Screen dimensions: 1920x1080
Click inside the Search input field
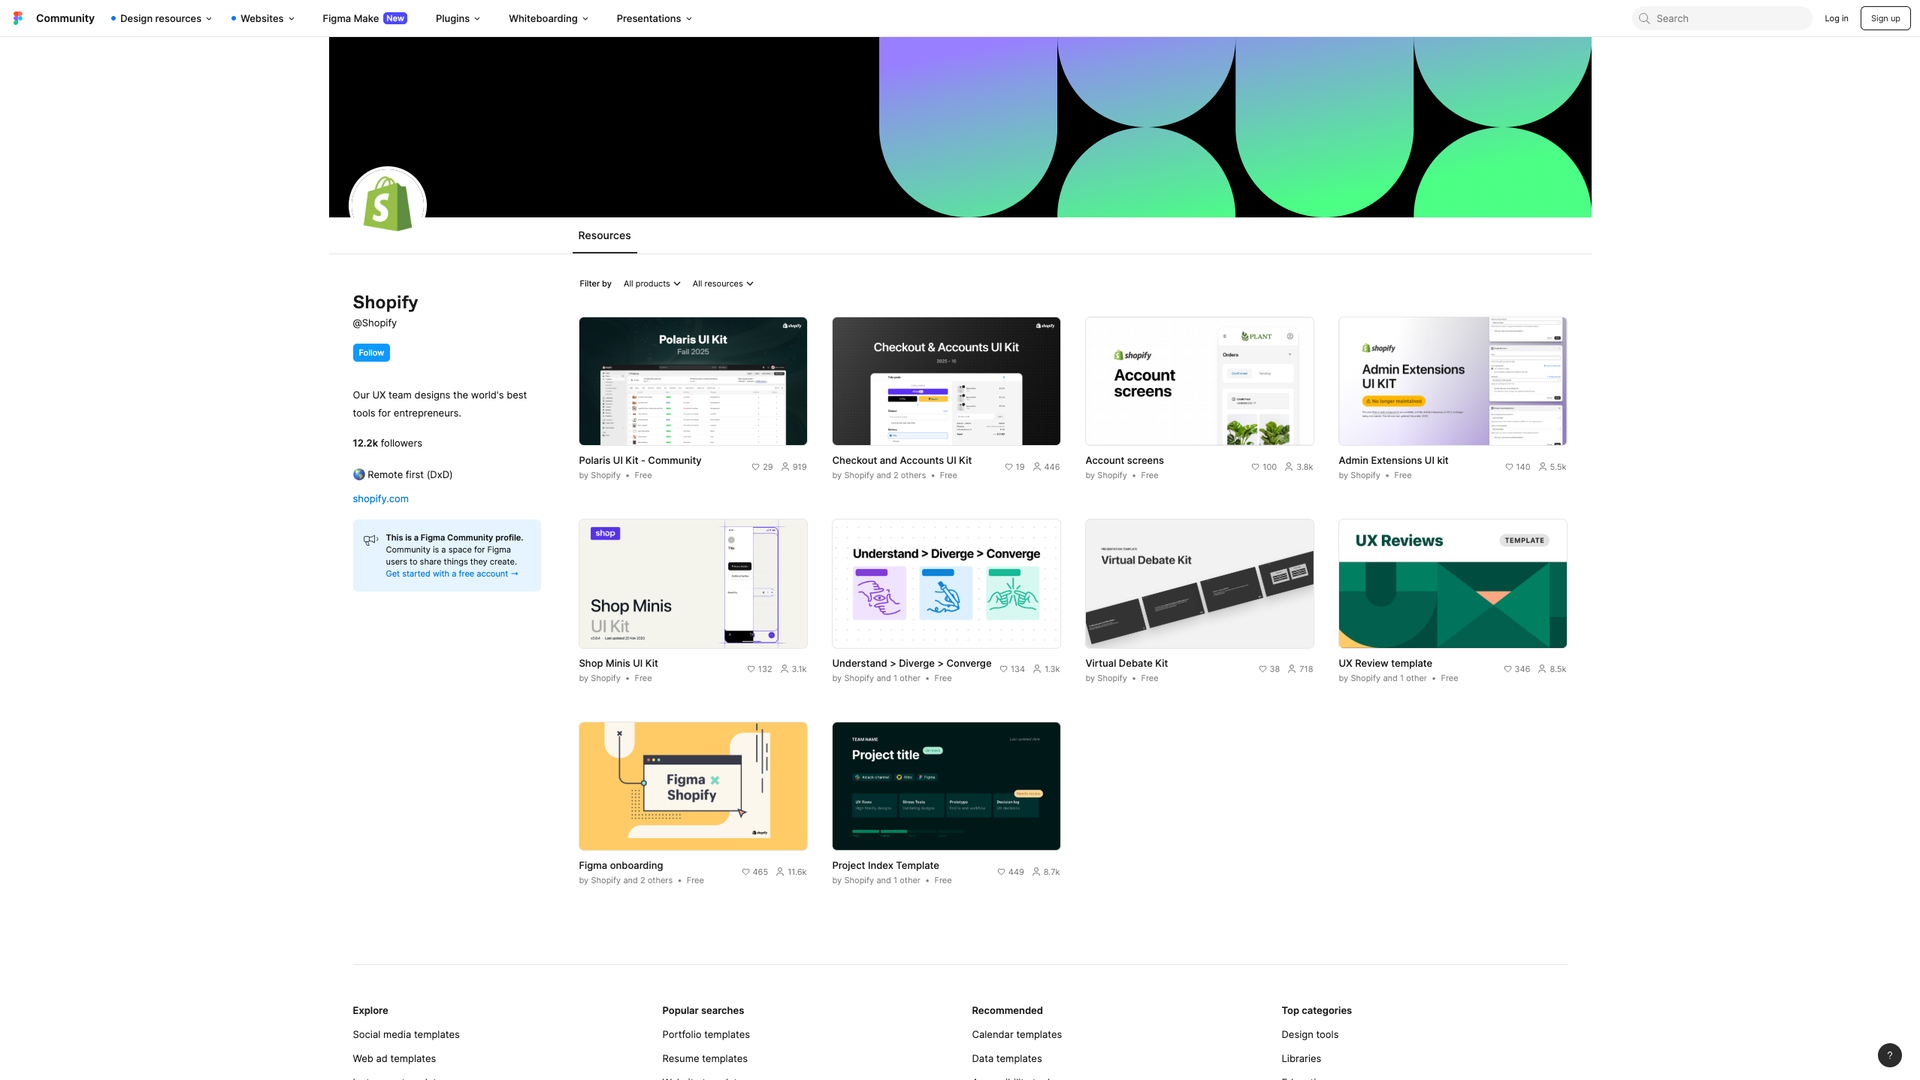tap(1722, 18)
